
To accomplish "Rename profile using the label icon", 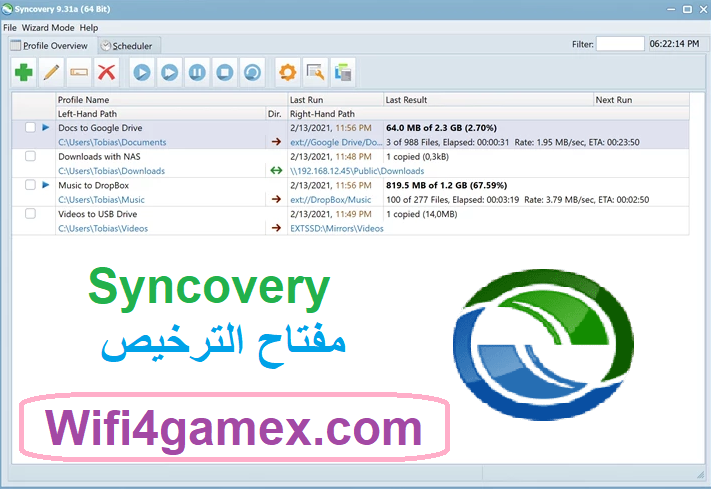I will point(79,72).
